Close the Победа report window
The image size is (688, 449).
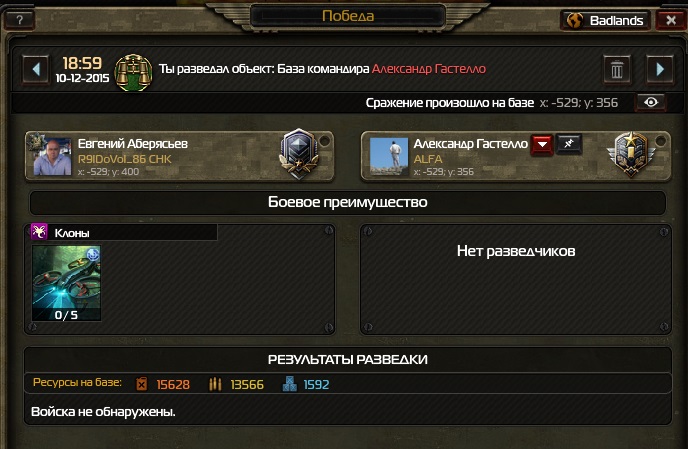coord(670,20)
